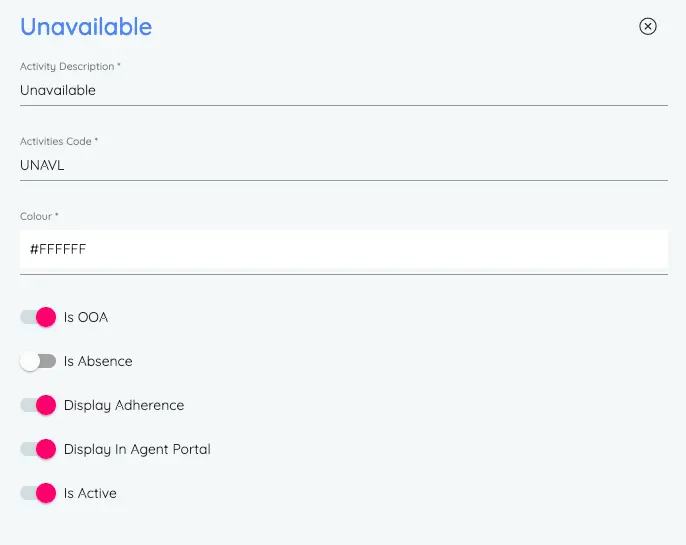Select the Activities Code label

[59, 141]
